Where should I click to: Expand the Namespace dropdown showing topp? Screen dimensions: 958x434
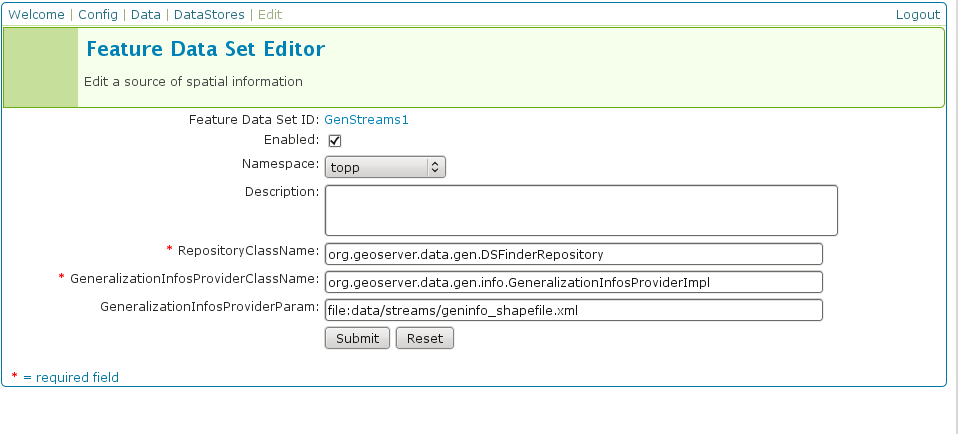(385, 167)
